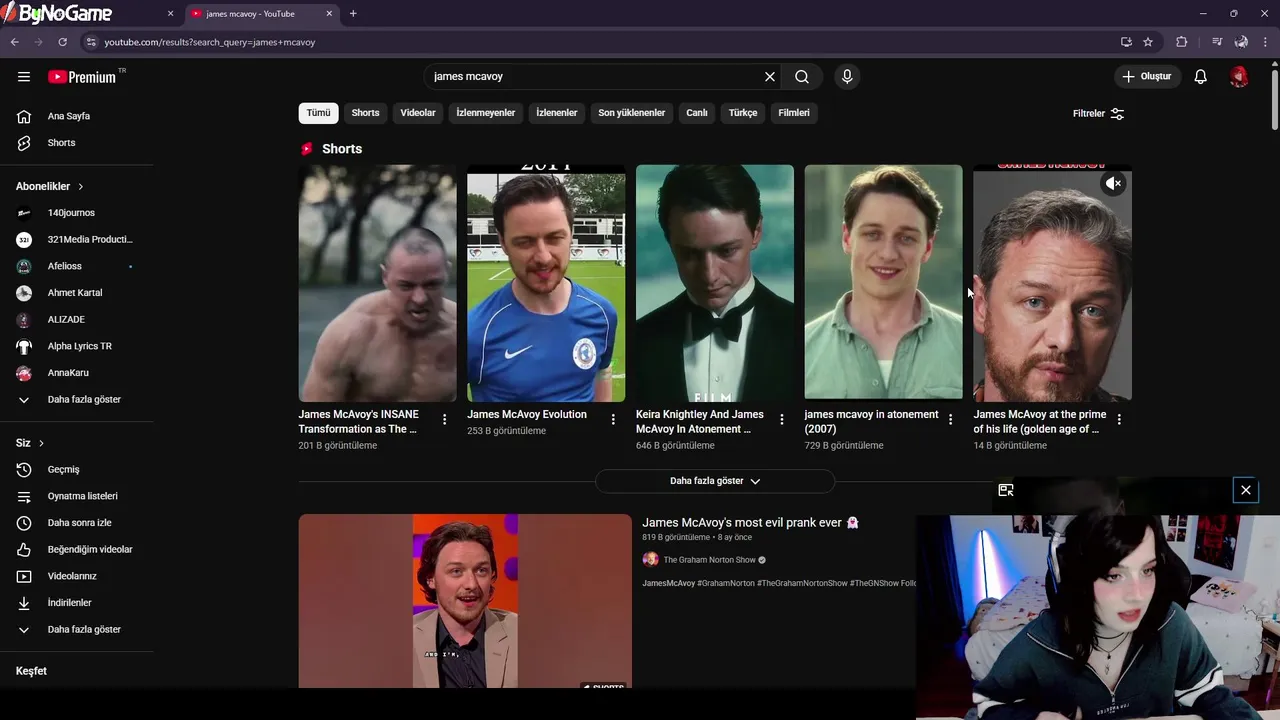The width and height of the screenshot is (1280, 720).
Task: Select the Videolar filter chip
Action: click(x=418, y=113)
